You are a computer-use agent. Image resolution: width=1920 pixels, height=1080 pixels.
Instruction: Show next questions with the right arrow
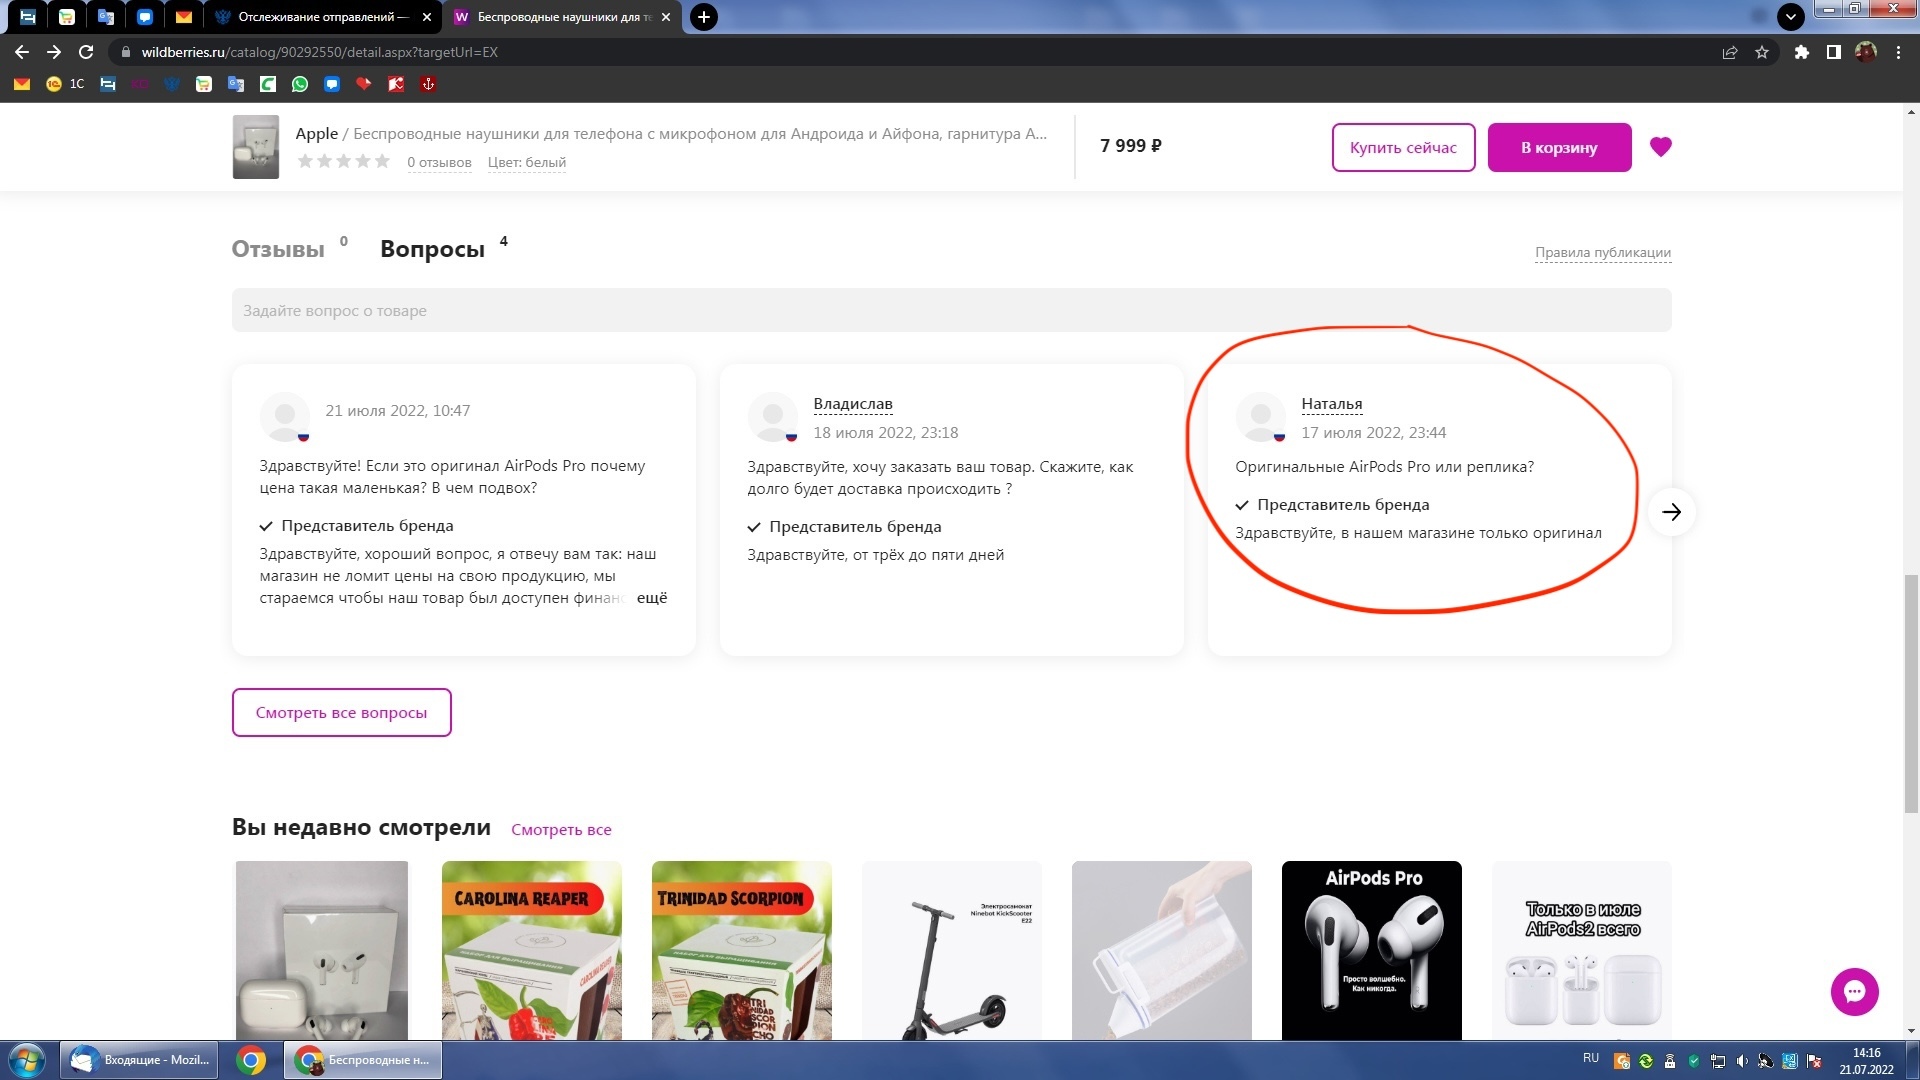tap(1672, 512)
